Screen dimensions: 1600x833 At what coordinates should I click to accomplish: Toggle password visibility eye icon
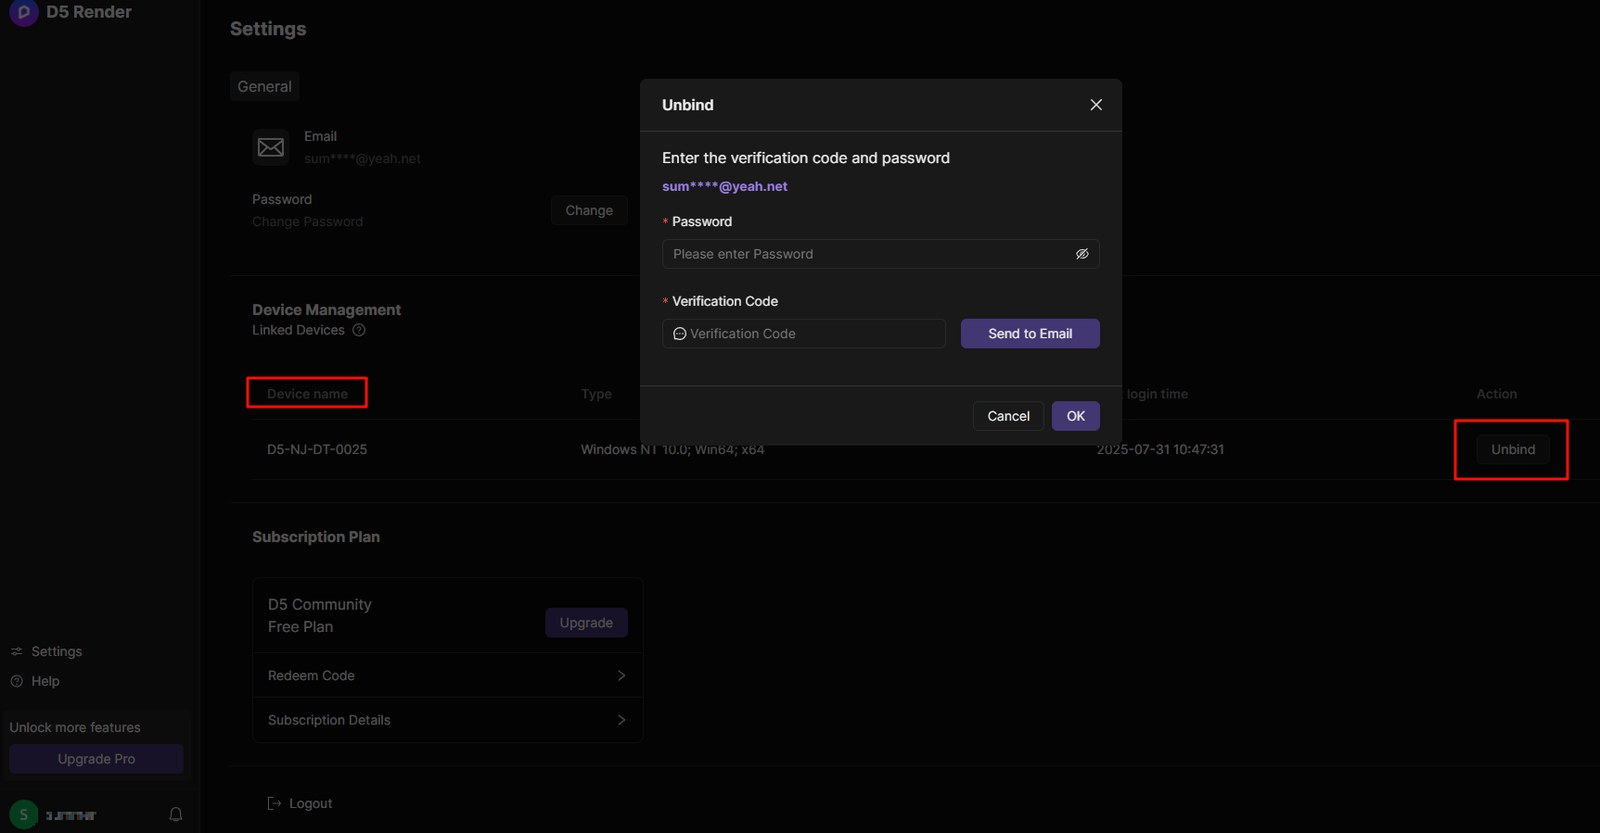[1082, 254]
